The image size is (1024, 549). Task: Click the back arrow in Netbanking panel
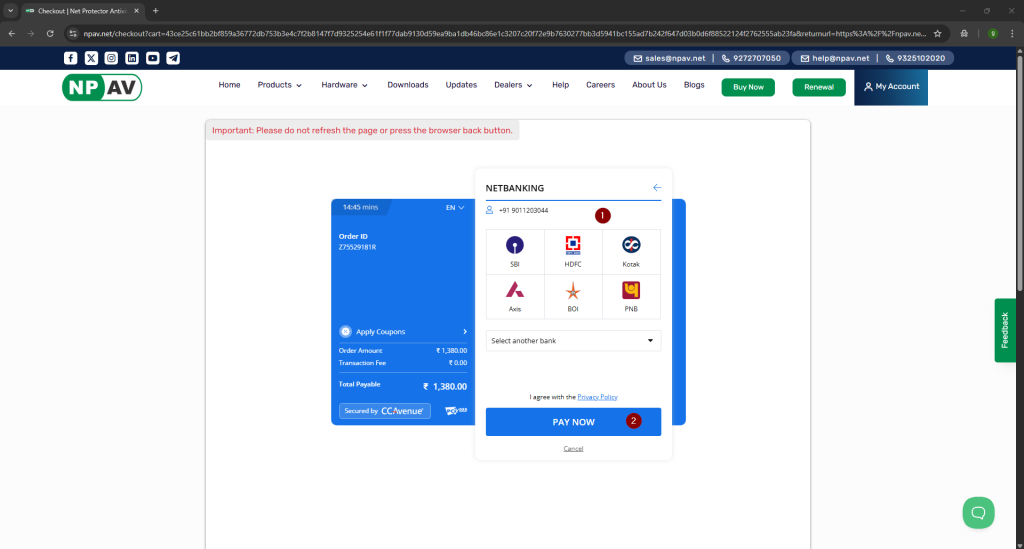click(x=657, y=188)
